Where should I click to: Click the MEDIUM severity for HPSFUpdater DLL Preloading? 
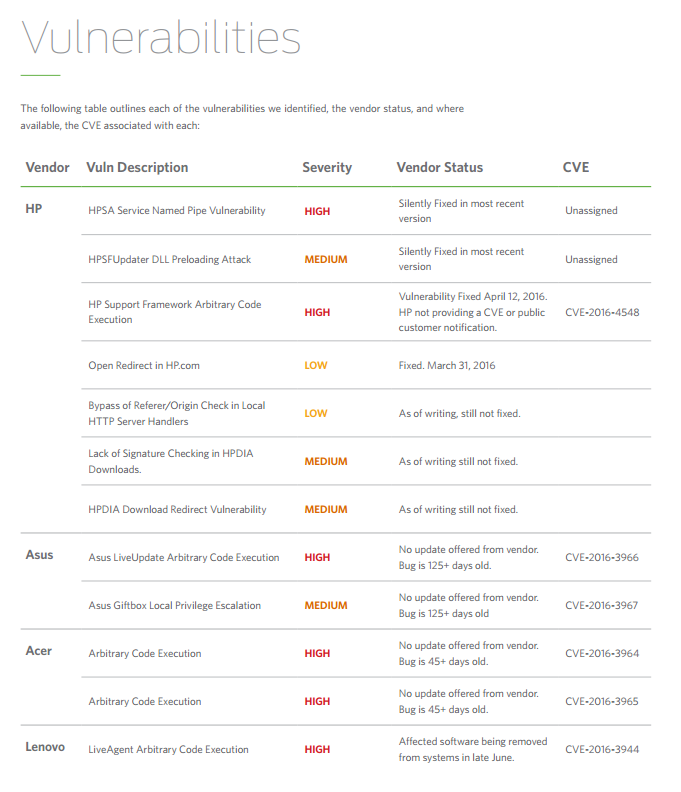[x=326, y=259]
